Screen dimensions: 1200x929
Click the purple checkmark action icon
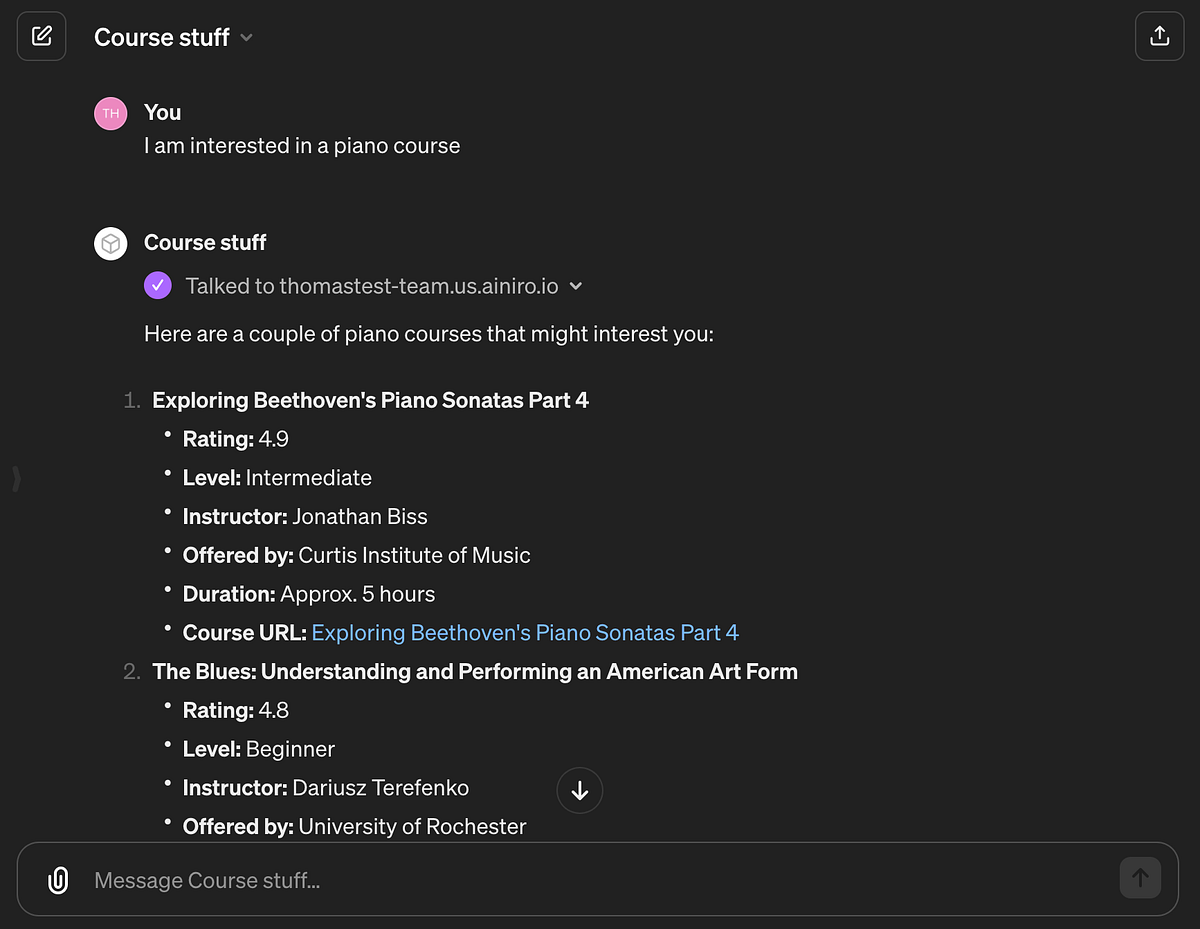(x=158, y=286)
